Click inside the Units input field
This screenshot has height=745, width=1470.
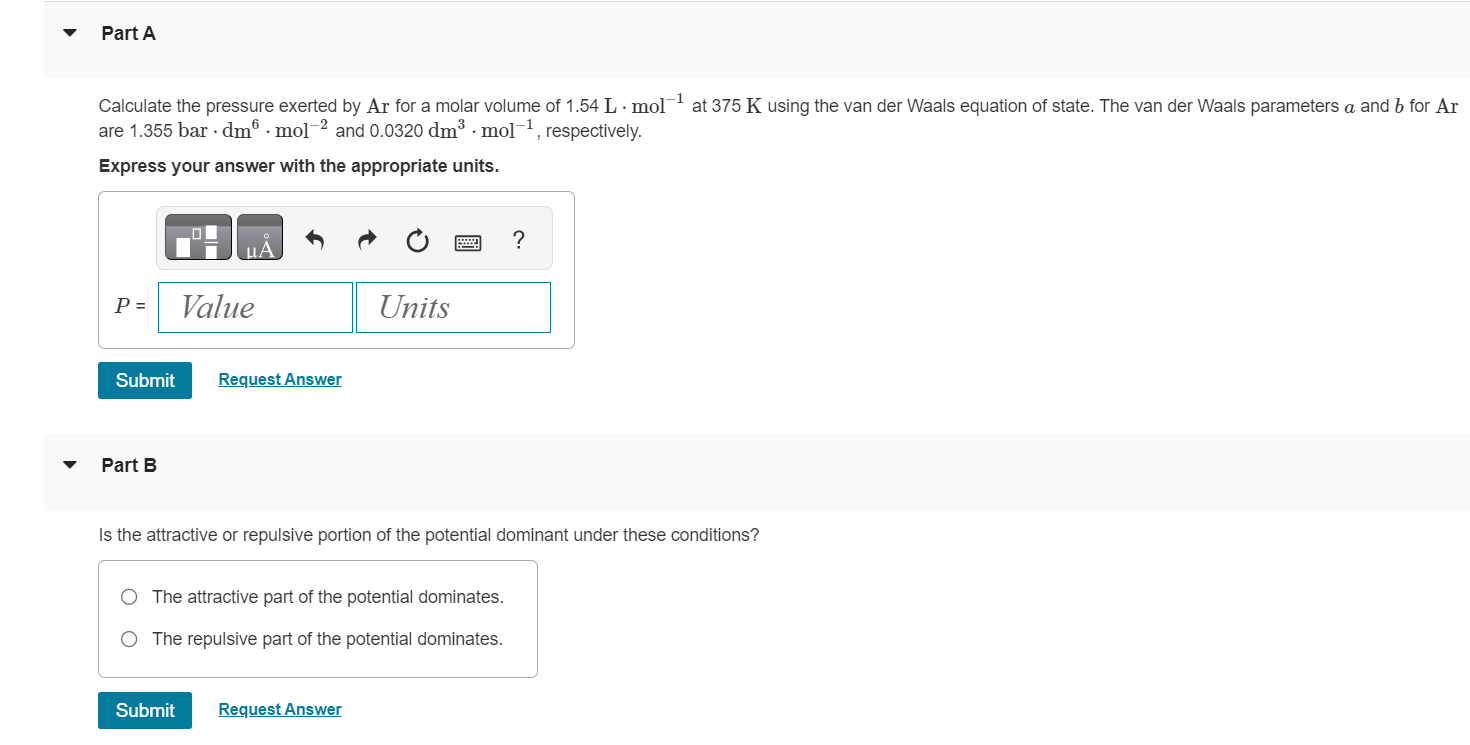click(x=453, y=307)
